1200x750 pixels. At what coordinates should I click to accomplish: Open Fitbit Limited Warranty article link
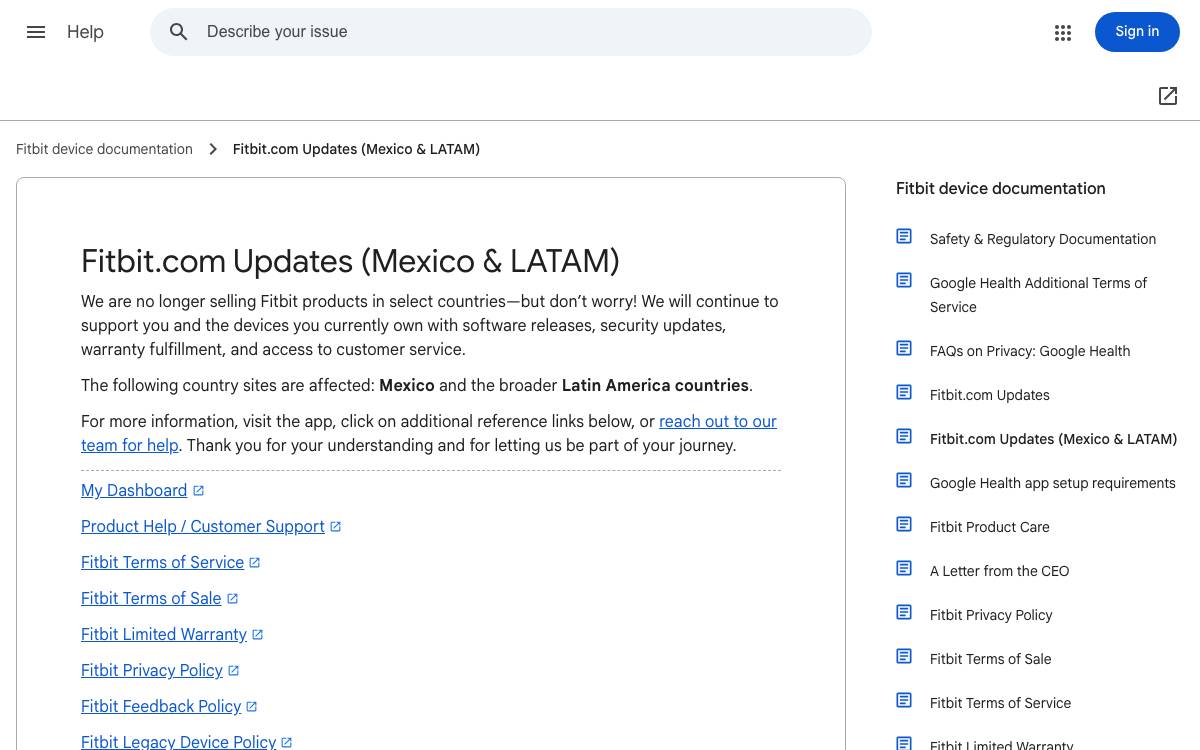pos(164,634)
